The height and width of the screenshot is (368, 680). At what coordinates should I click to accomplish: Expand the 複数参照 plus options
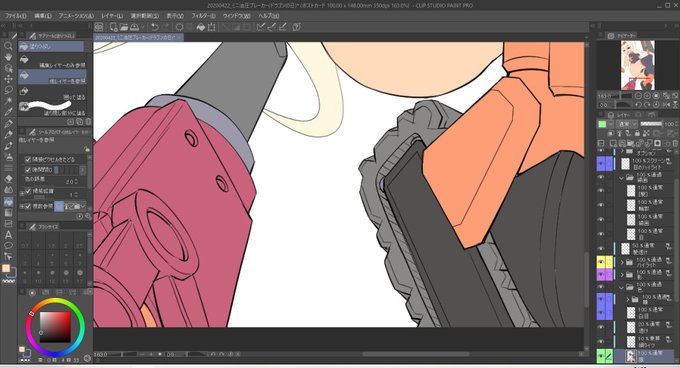(22, 207)
